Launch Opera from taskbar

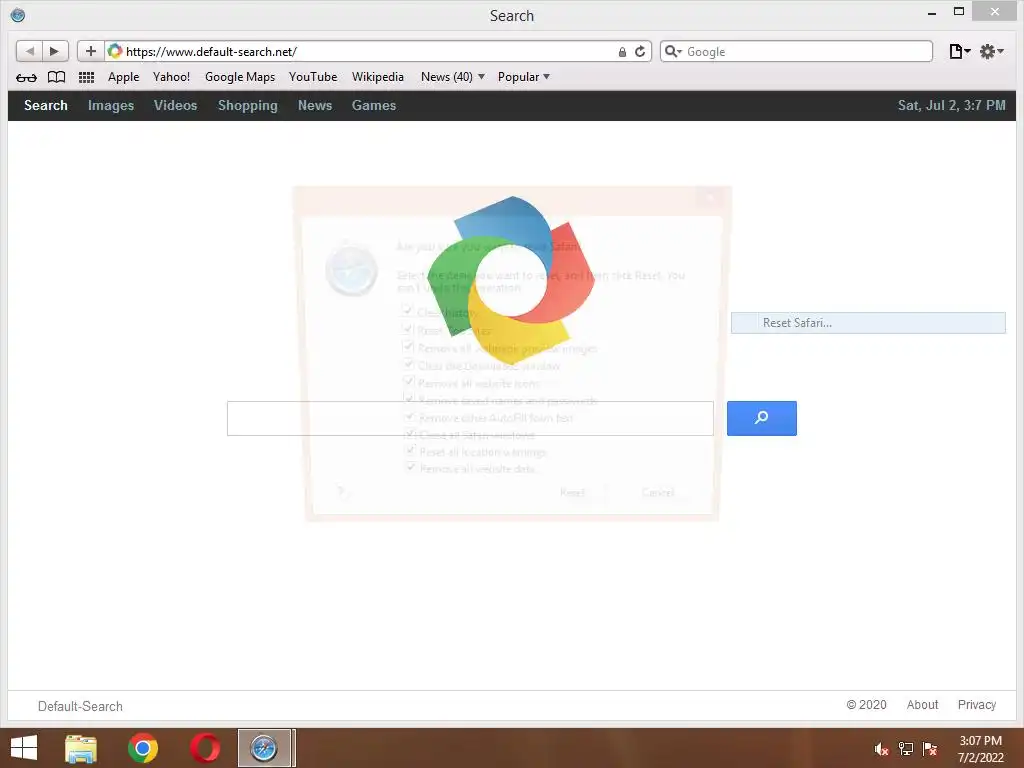pyautogui.click(x=205, y=748)
